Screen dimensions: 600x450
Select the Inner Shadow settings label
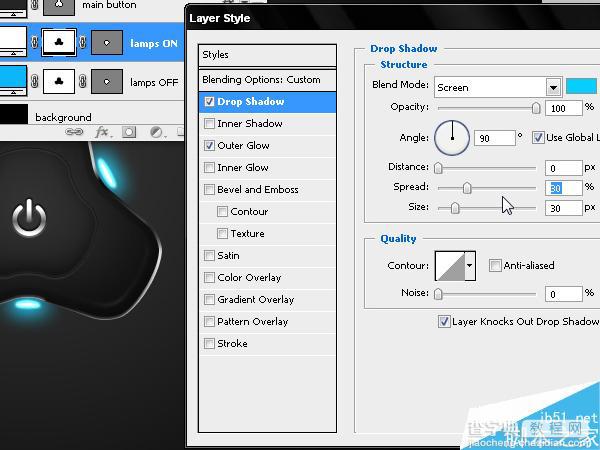[x=250, y=124]
